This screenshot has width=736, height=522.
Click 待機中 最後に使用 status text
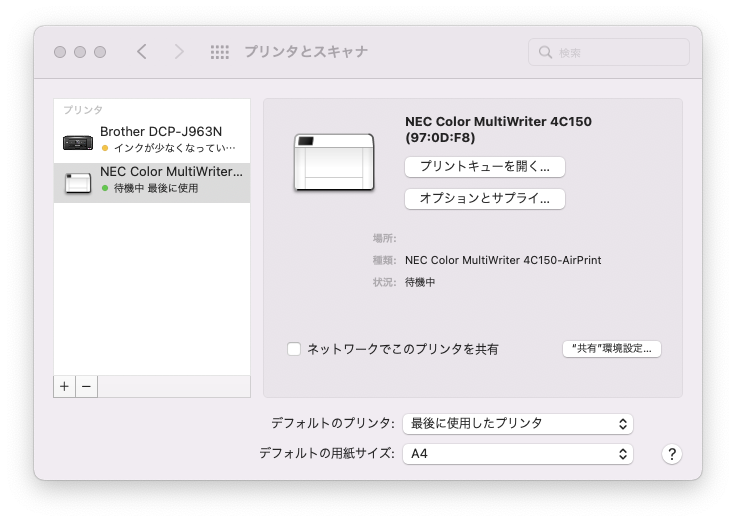[156, 188]
